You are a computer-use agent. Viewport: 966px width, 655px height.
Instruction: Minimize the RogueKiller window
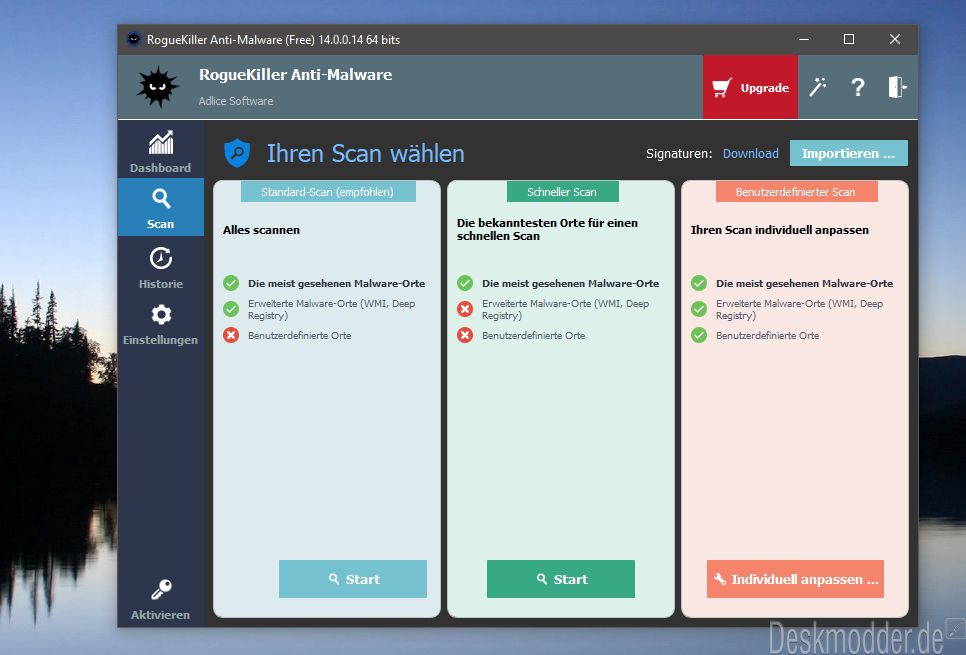[804, 39]
